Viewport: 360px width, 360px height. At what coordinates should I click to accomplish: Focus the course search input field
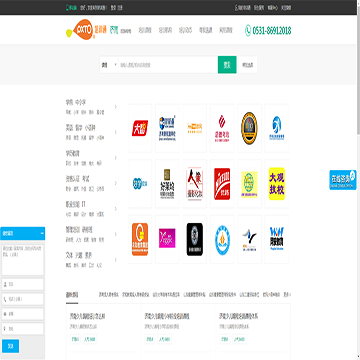click(168, 65)
